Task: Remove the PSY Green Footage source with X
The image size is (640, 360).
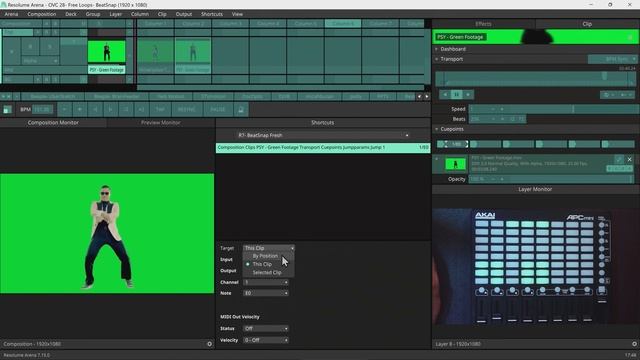Action: click(x=629, y=159)
